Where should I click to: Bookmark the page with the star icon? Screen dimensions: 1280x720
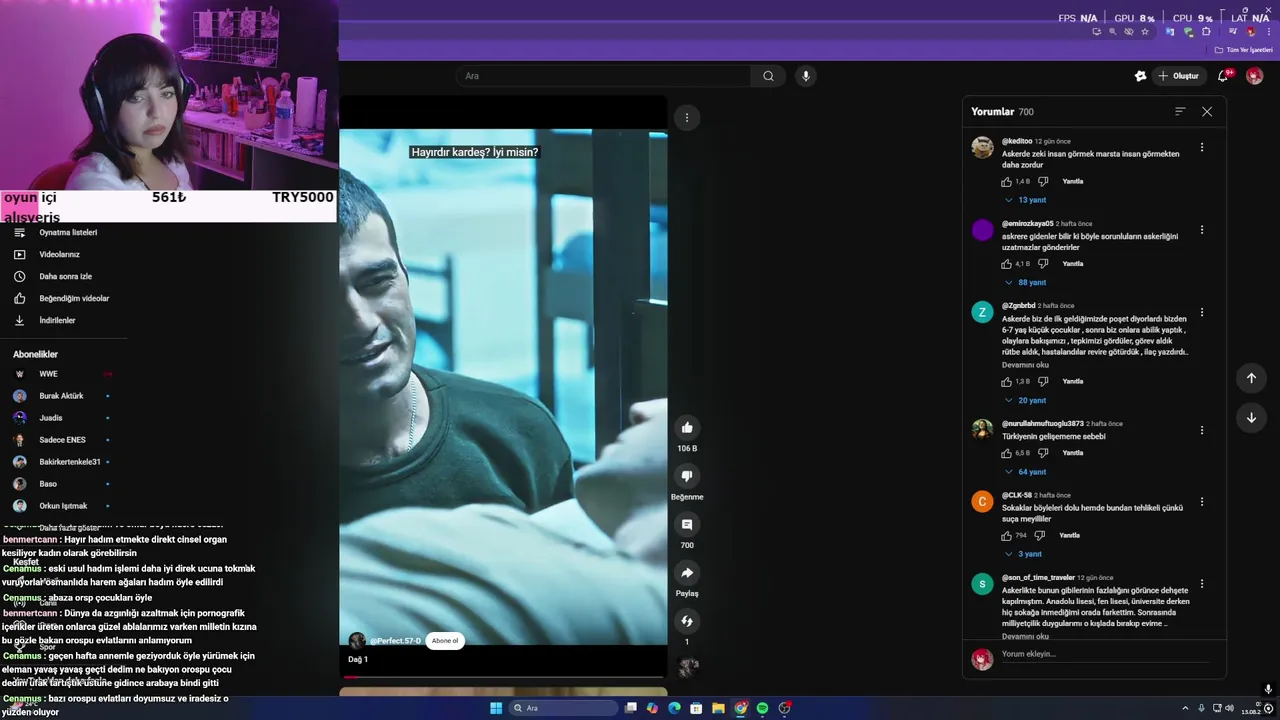(1145, 32)
